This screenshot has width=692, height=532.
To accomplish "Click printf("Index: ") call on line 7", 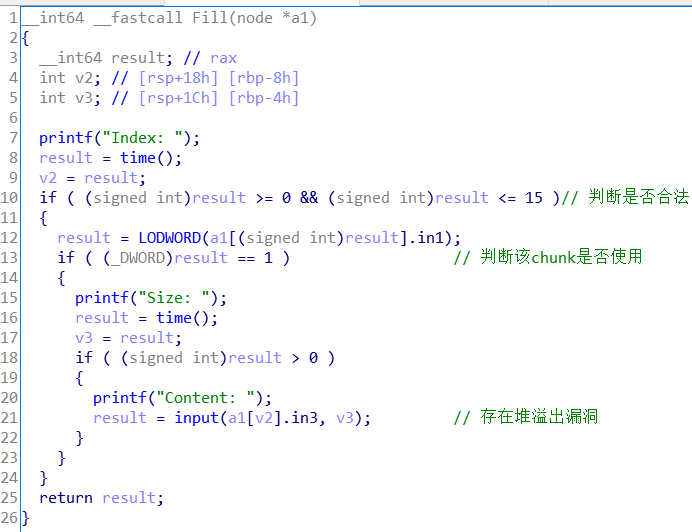I will click(119, 138).
